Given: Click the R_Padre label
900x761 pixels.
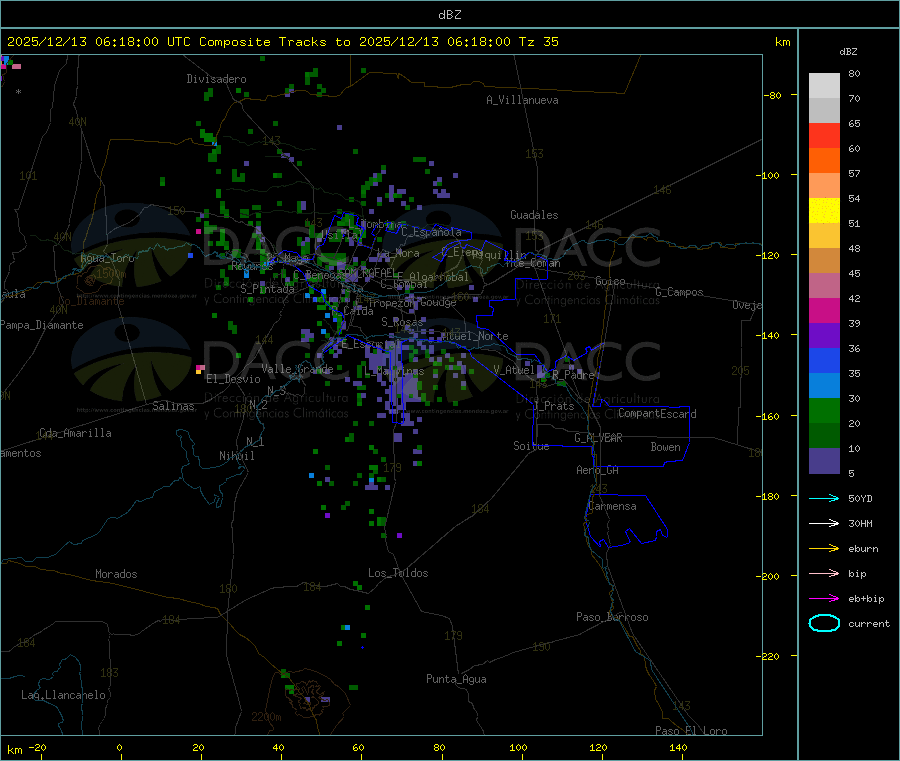Looking at the screenshot, I should 573,375.
